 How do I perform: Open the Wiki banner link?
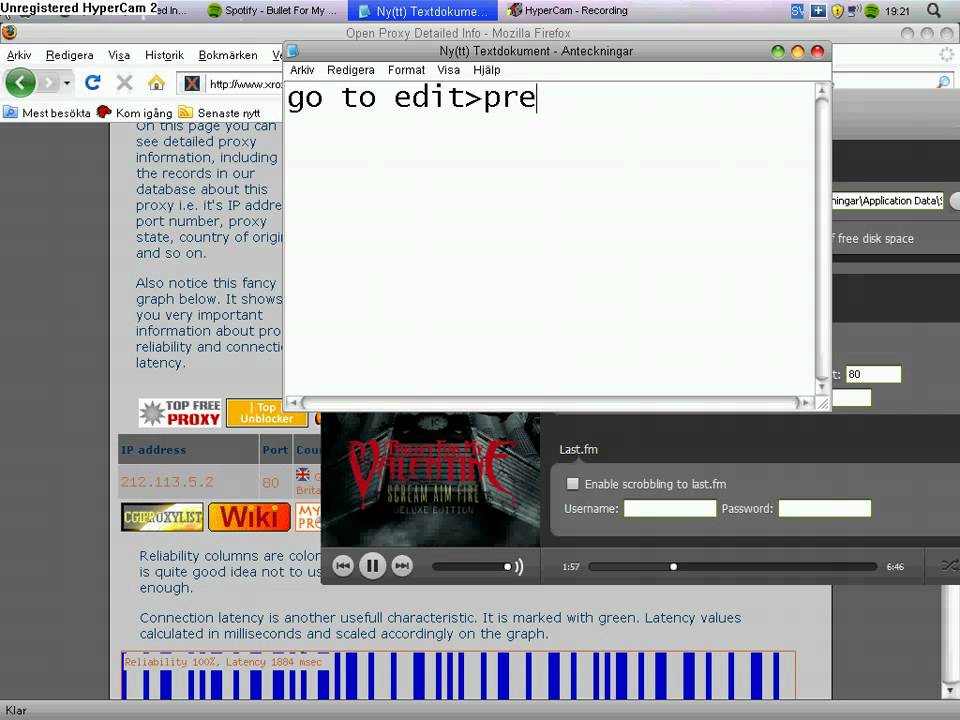coord(249,517)
